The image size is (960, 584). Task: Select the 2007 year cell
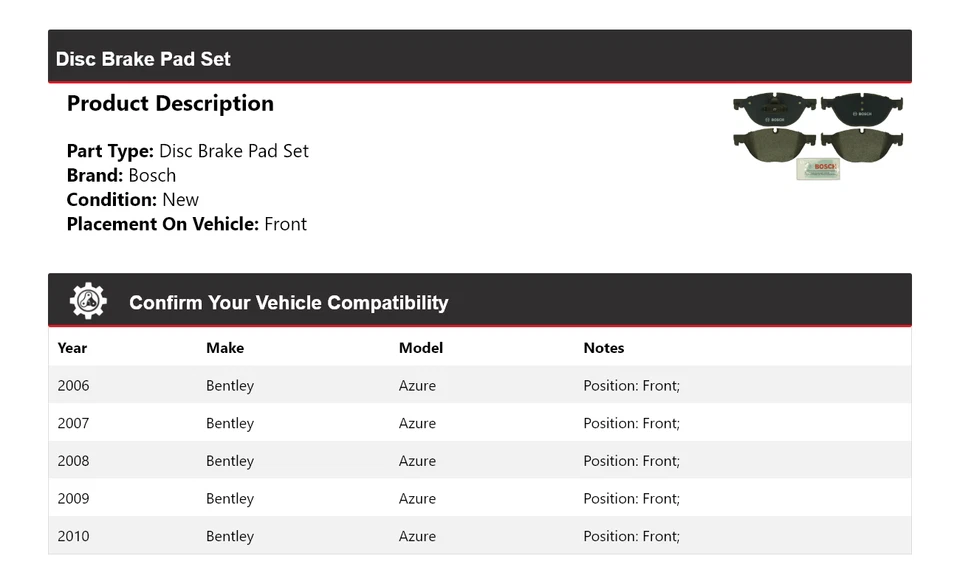click(x=73, y=423)
